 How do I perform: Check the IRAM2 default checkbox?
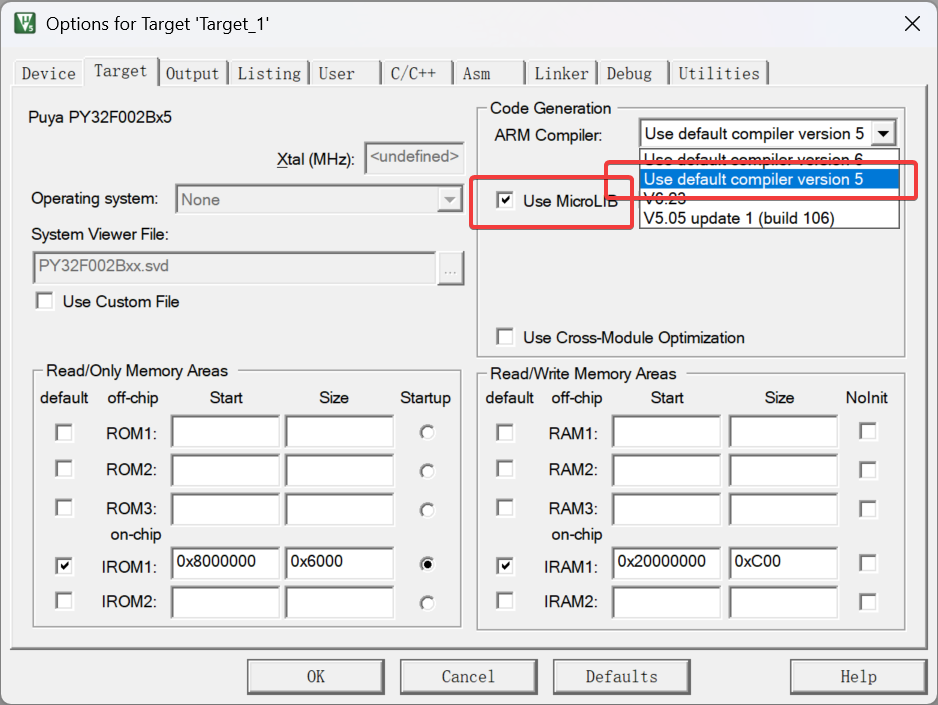click(505, 600)
